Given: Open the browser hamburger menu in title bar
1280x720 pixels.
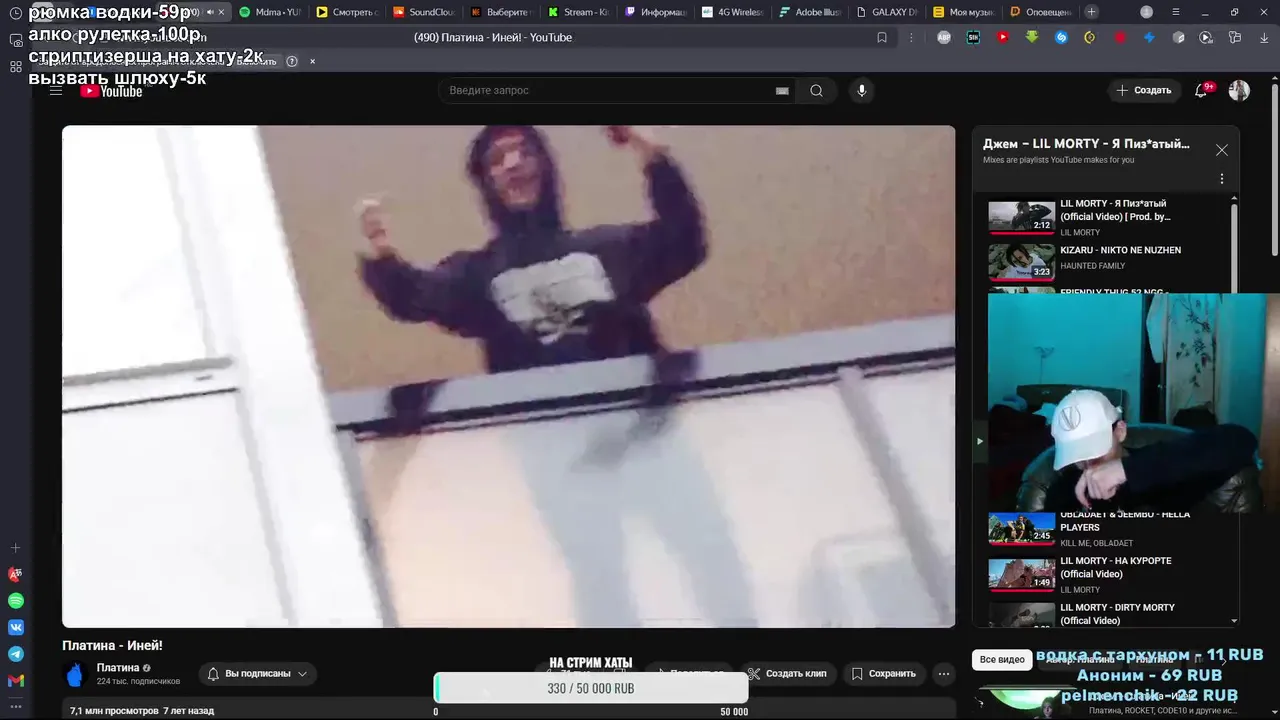Looking at the screenshot, I should (1177, 12).
